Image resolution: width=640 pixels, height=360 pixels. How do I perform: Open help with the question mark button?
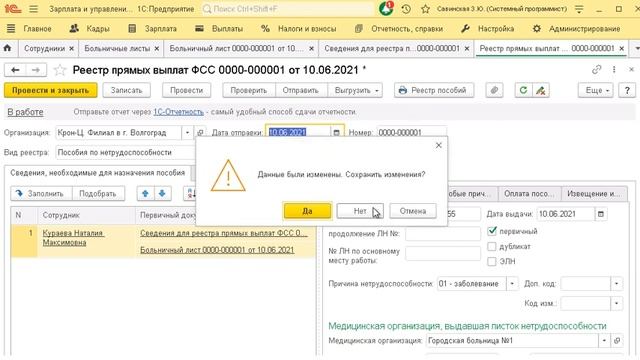pos(627,90)
